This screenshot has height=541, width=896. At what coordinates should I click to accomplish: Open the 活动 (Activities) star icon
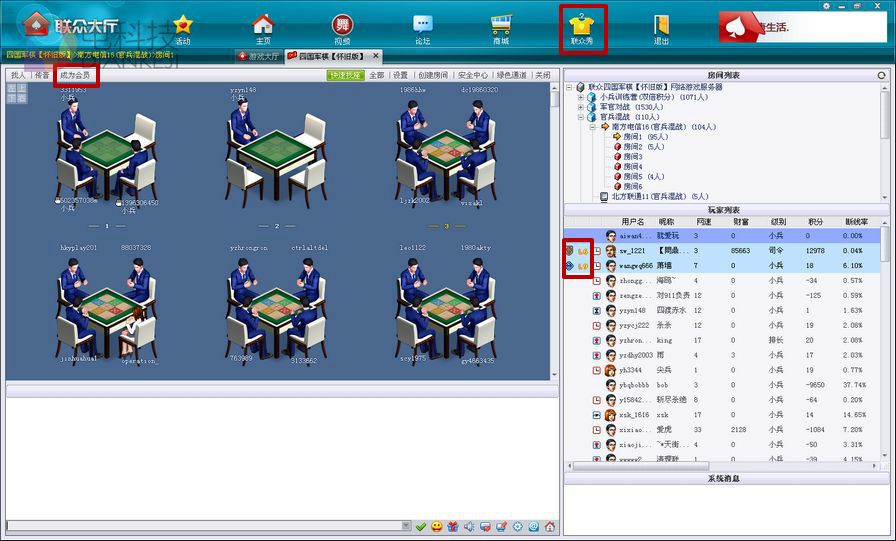click(182, 28)
